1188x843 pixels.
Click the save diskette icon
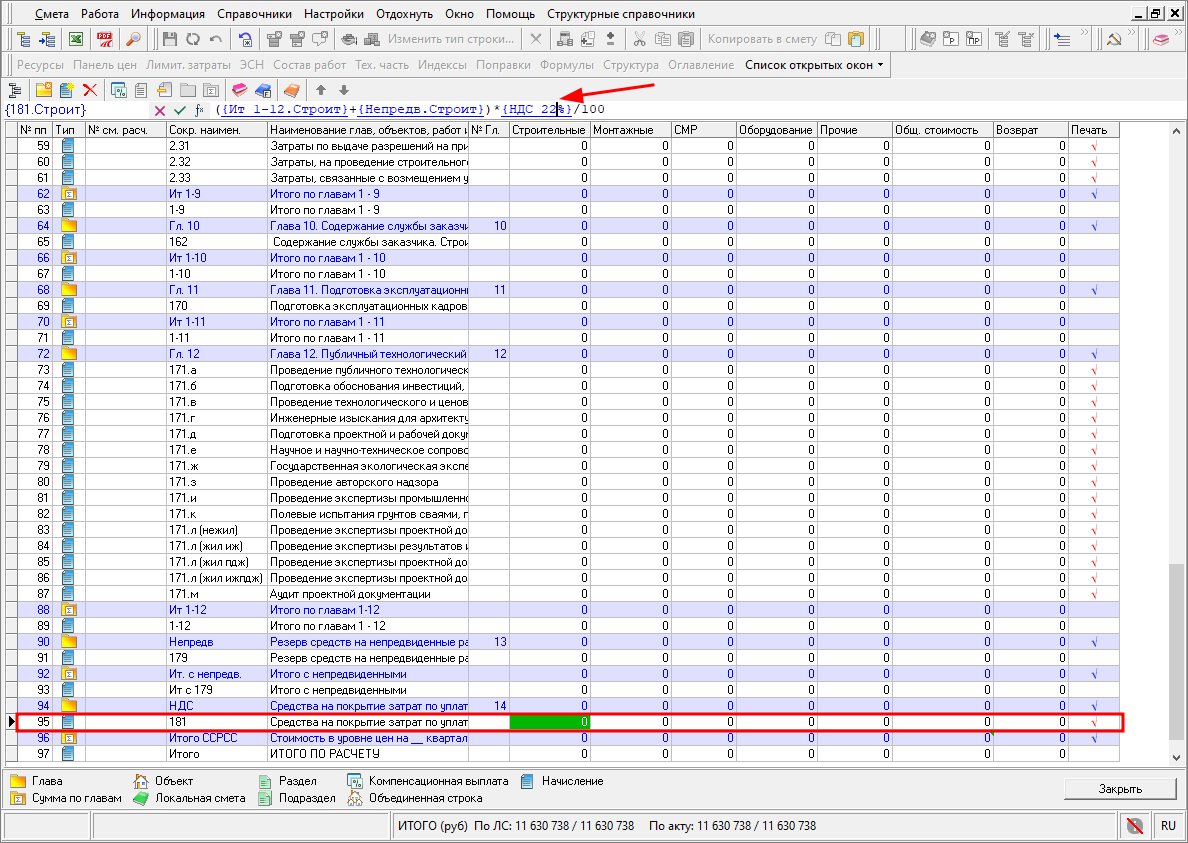click(169, 39)
